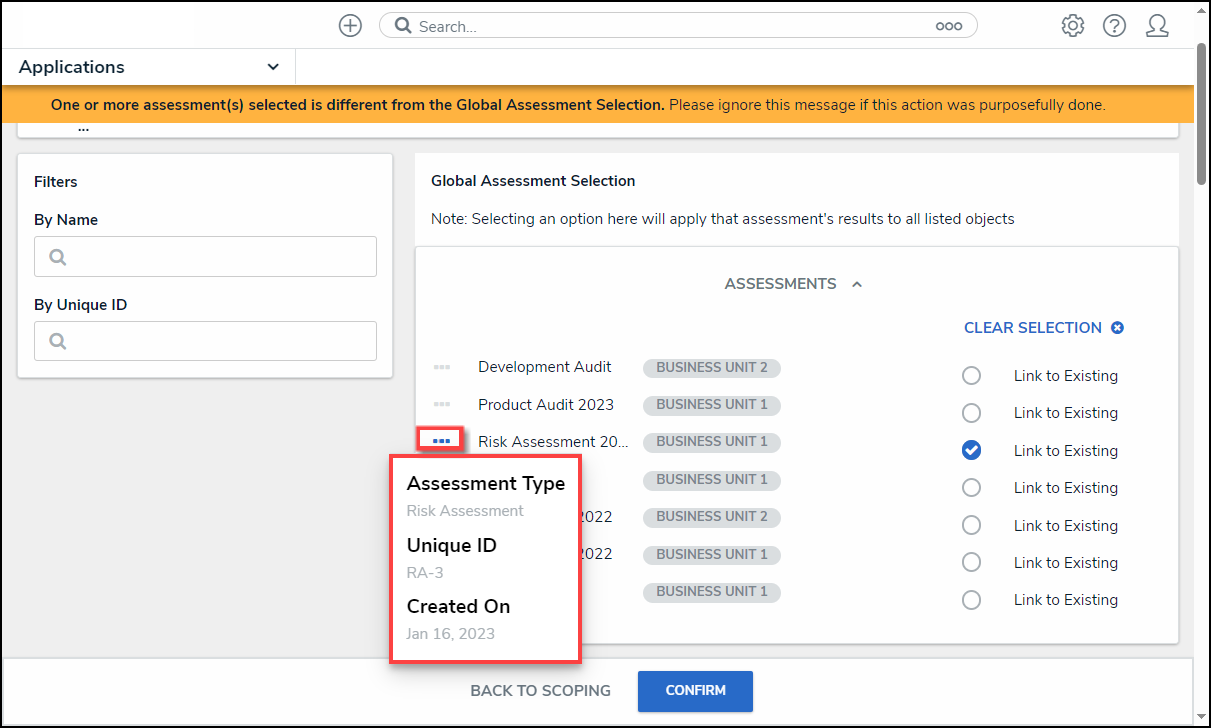Click the details ellipsis beside Product Audit 2023
The height and width of the screenshot is (728, 1211).
point(442,404)
